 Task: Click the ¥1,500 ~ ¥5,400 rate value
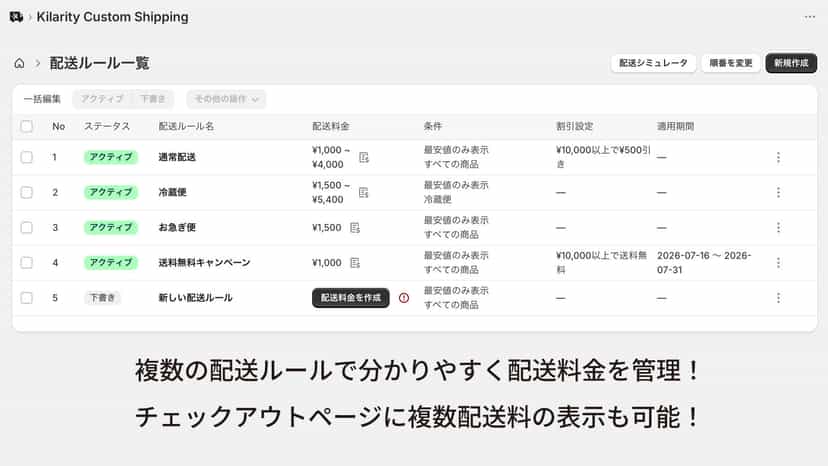(x=331, y=192)
